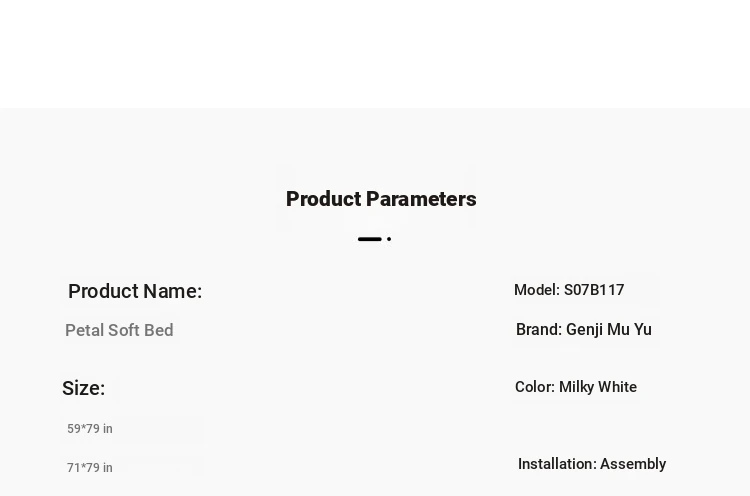Viewport: 750px width, 496px height.
Task: Click the word White in the color value
Action: point(618,387)
